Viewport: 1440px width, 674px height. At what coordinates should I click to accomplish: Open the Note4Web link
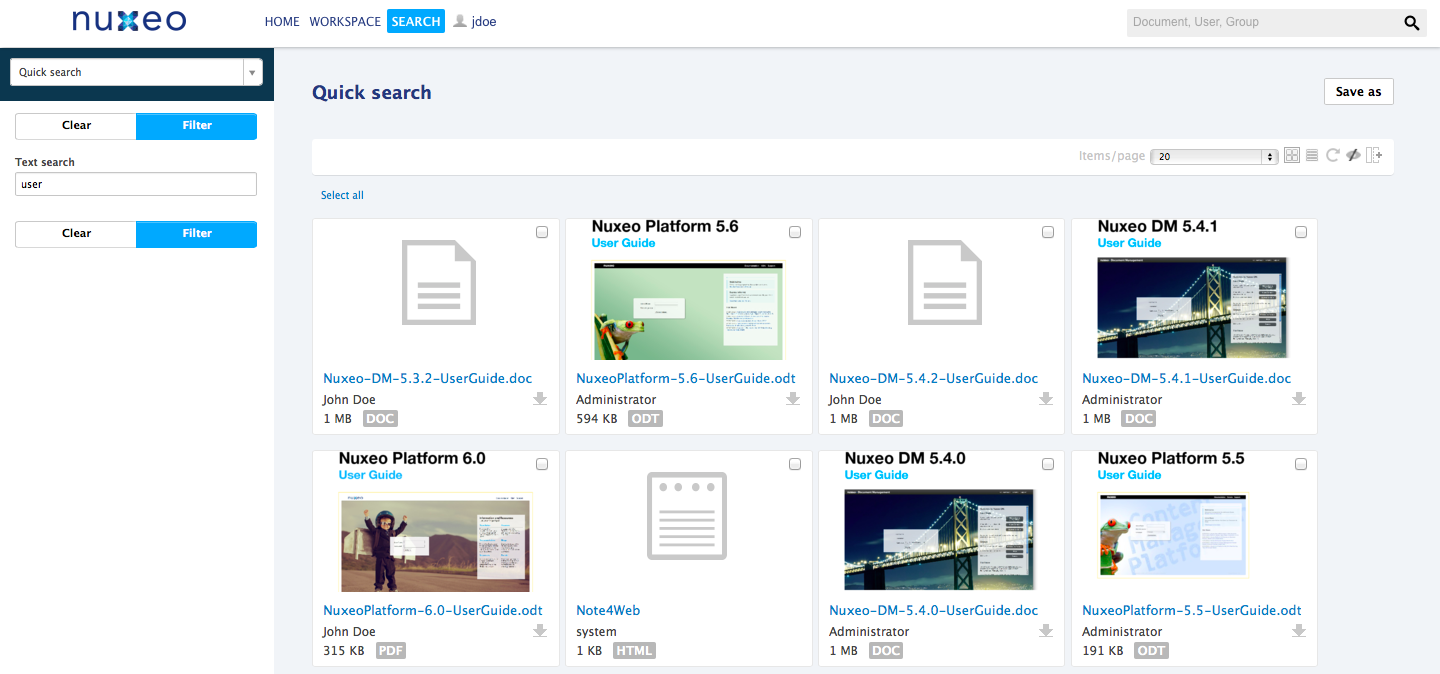pyautogui.click(x=608, y=610)
